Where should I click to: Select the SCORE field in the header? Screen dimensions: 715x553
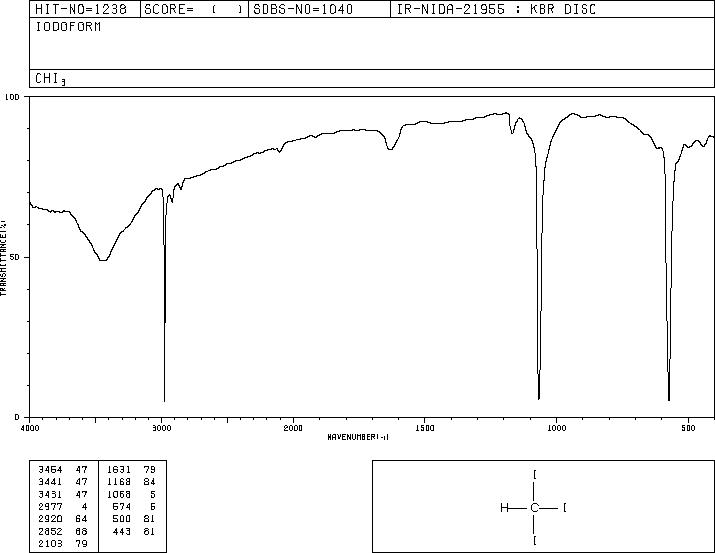point(194,9)
